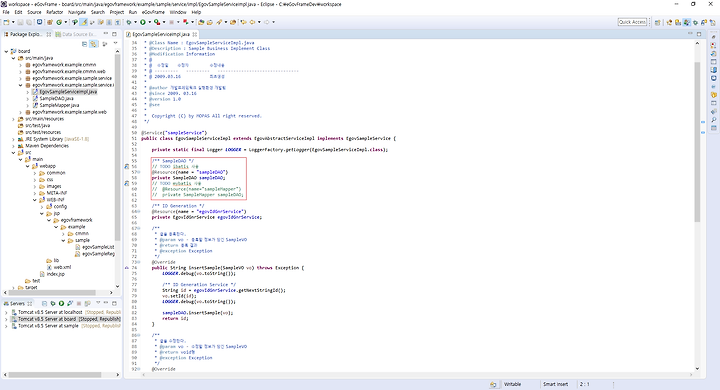Click the Smart Insert status field

pyautogui.click(x=556, y=384)
